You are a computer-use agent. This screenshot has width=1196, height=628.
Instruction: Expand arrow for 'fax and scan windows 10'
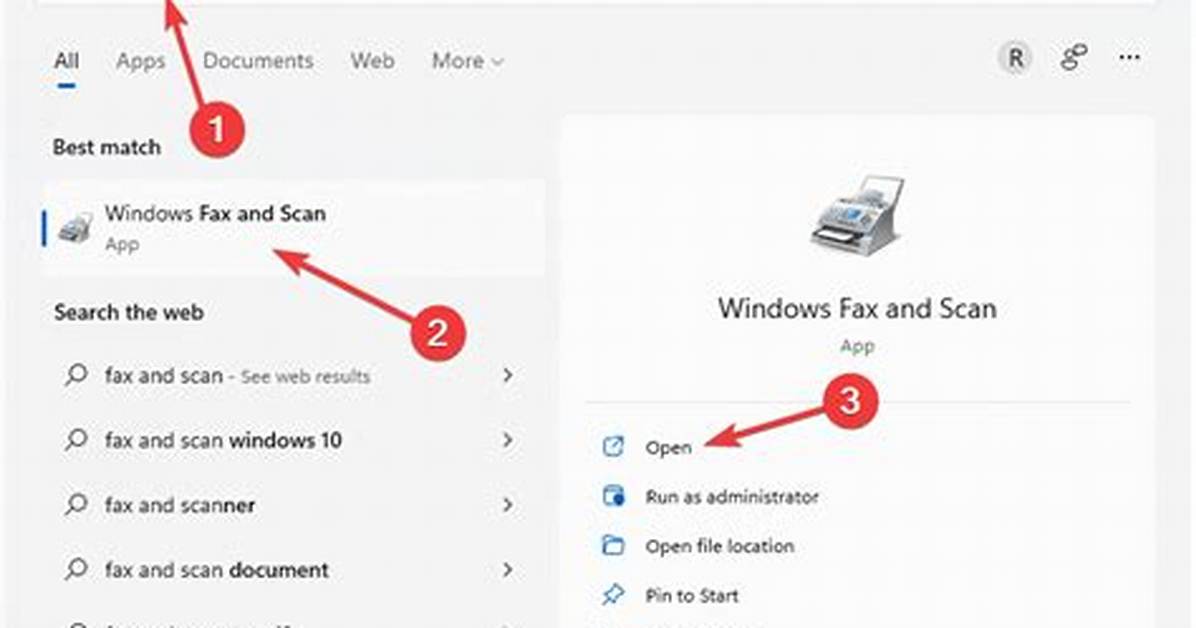(508, 440)
